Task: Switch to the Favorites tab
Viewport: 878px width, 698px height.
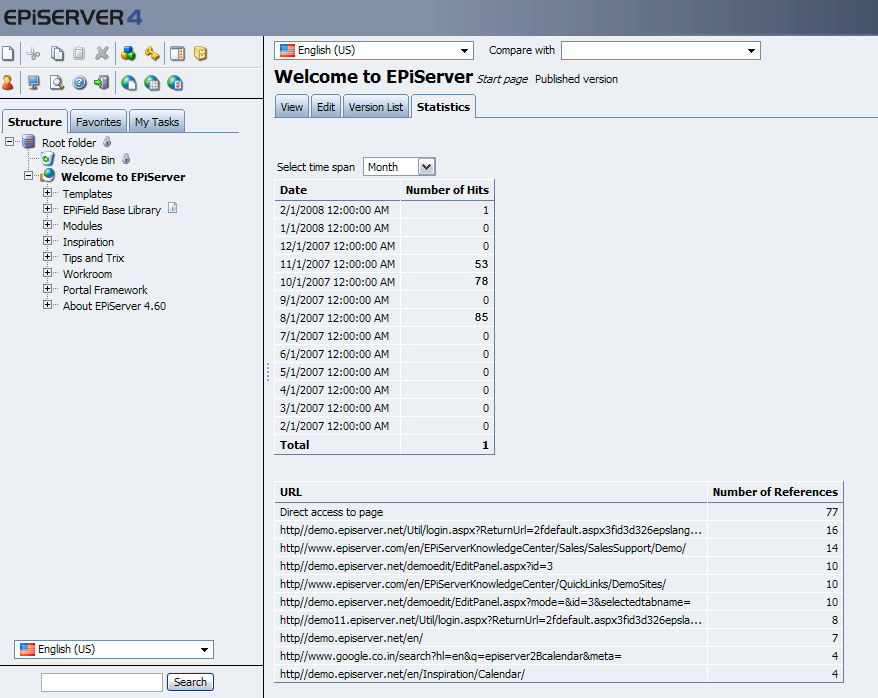Action: pyautogui.click(x=99, y=122)
